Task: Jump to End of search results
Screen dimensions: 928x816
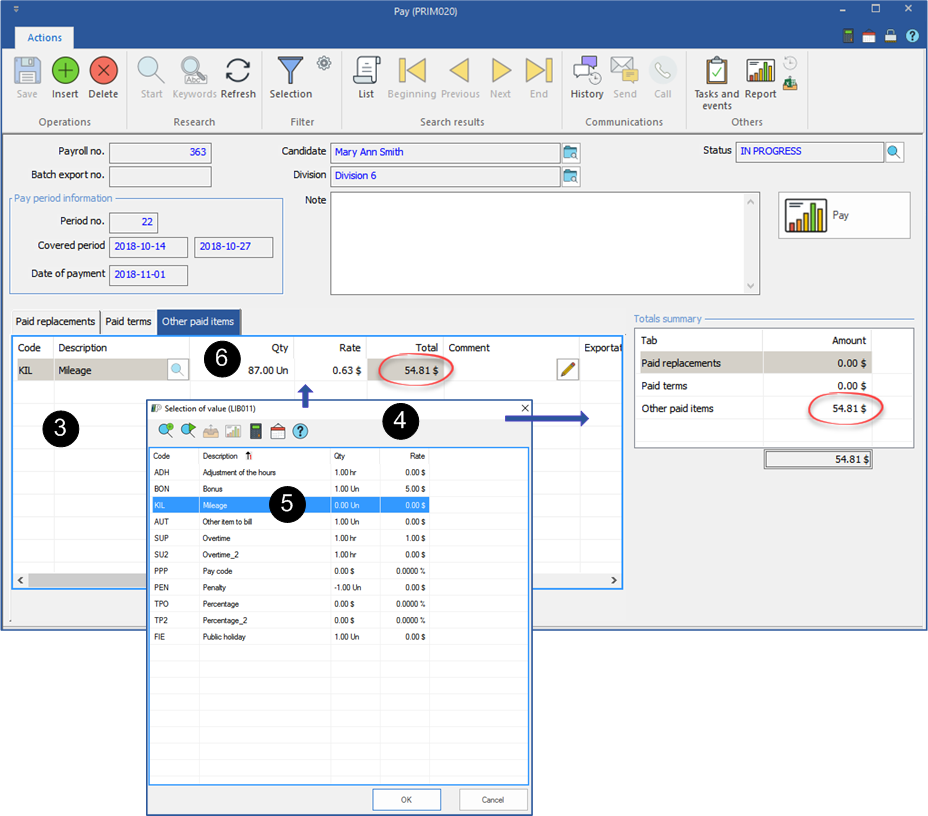Action: coord(539,71)
